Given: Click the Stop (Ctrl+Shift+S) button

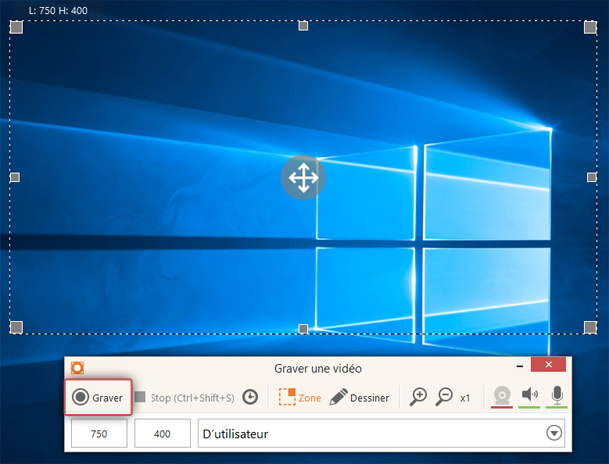Looking at the screenshot, I should coord(184,398).
